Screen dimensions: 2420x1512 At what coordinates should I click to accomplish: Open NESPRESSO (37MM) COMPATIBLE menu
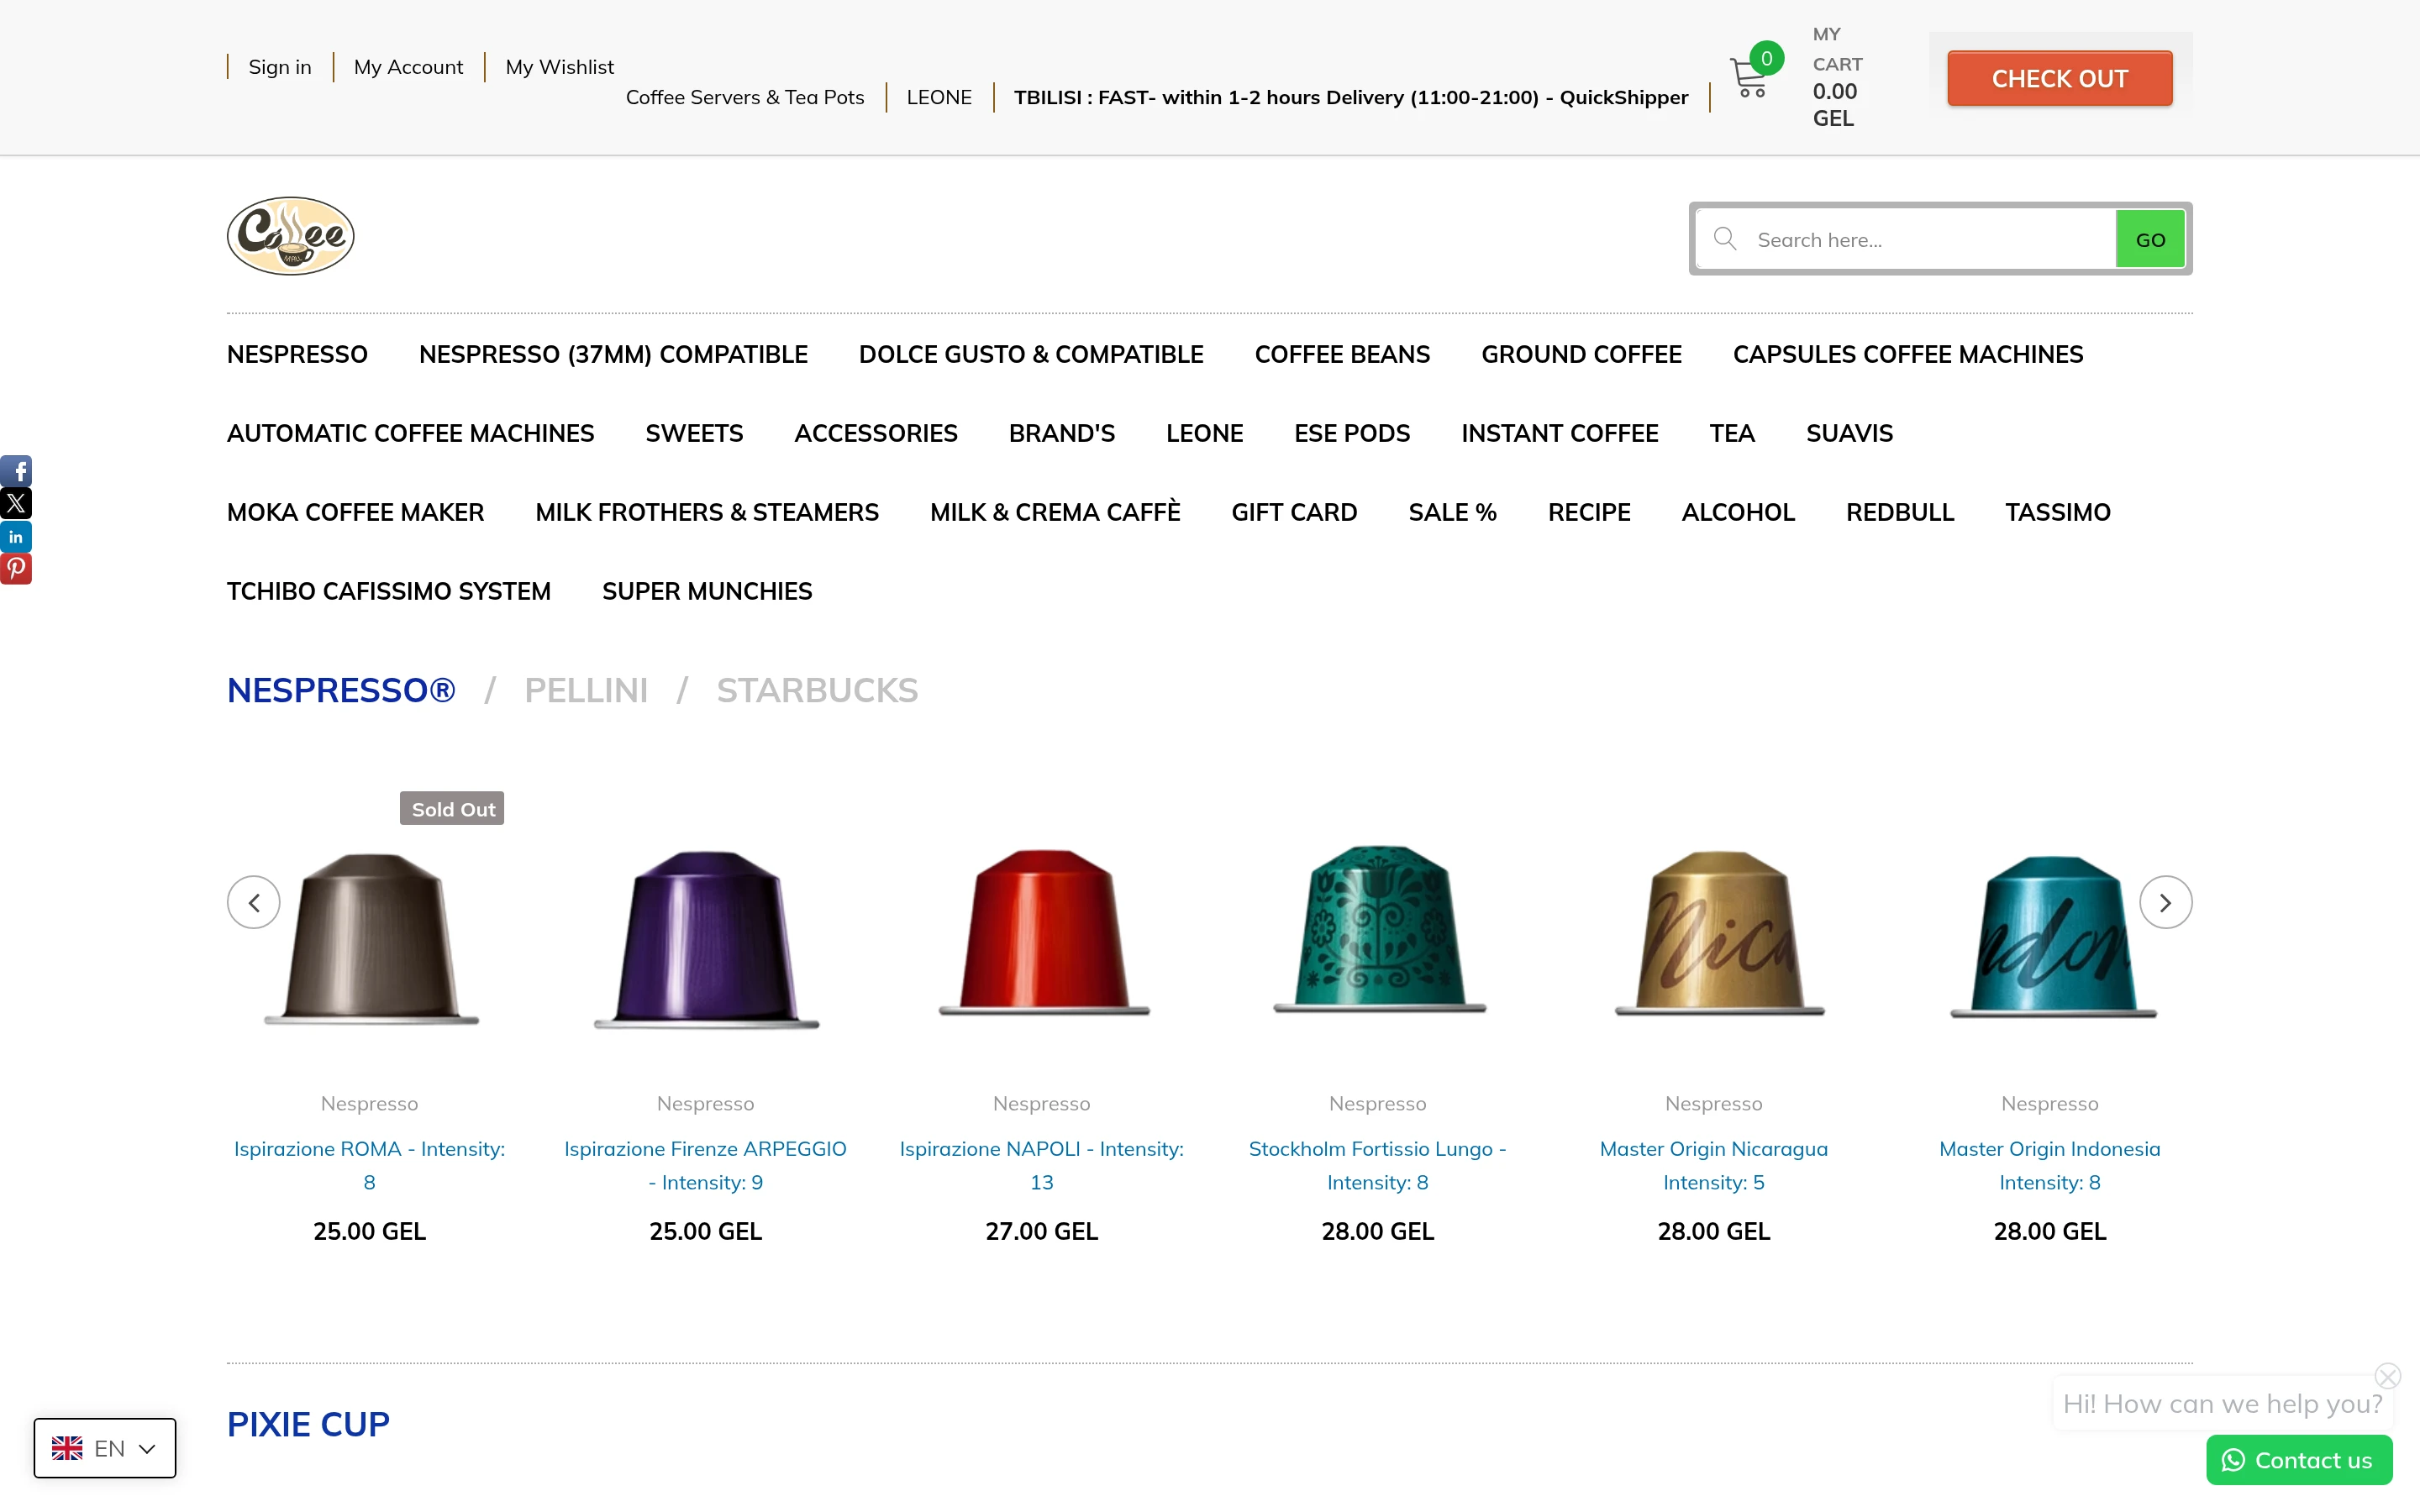click(613, 354)
